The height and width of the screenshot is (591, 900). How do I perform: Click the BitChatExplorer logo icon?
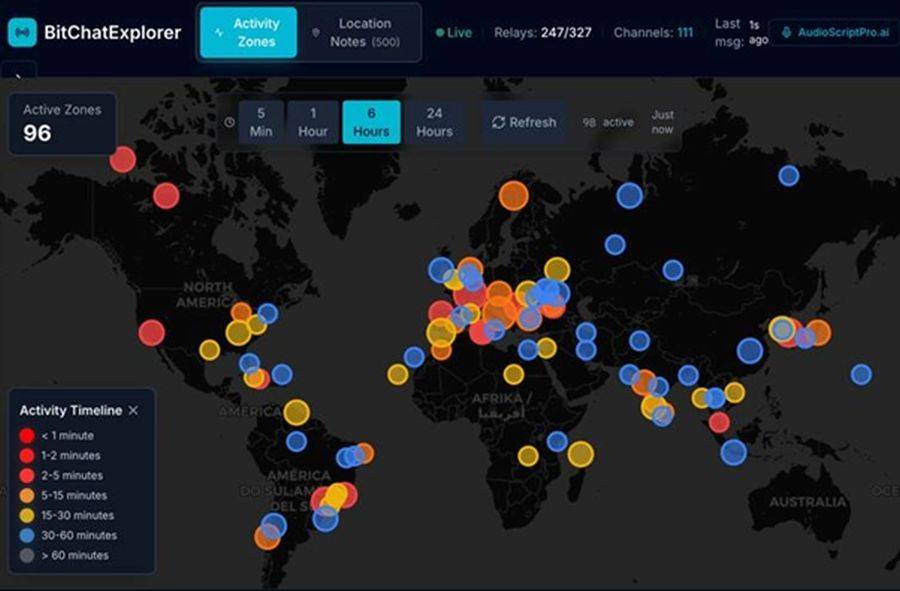(22, 33)
